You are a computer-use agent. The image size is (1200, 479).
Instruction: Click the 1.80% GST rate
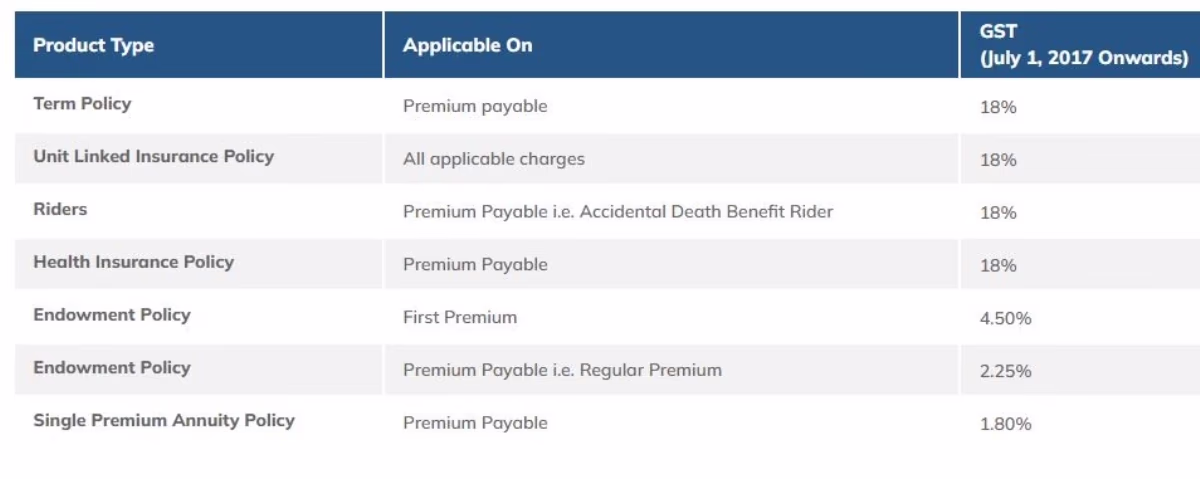tap(1005, 424)
